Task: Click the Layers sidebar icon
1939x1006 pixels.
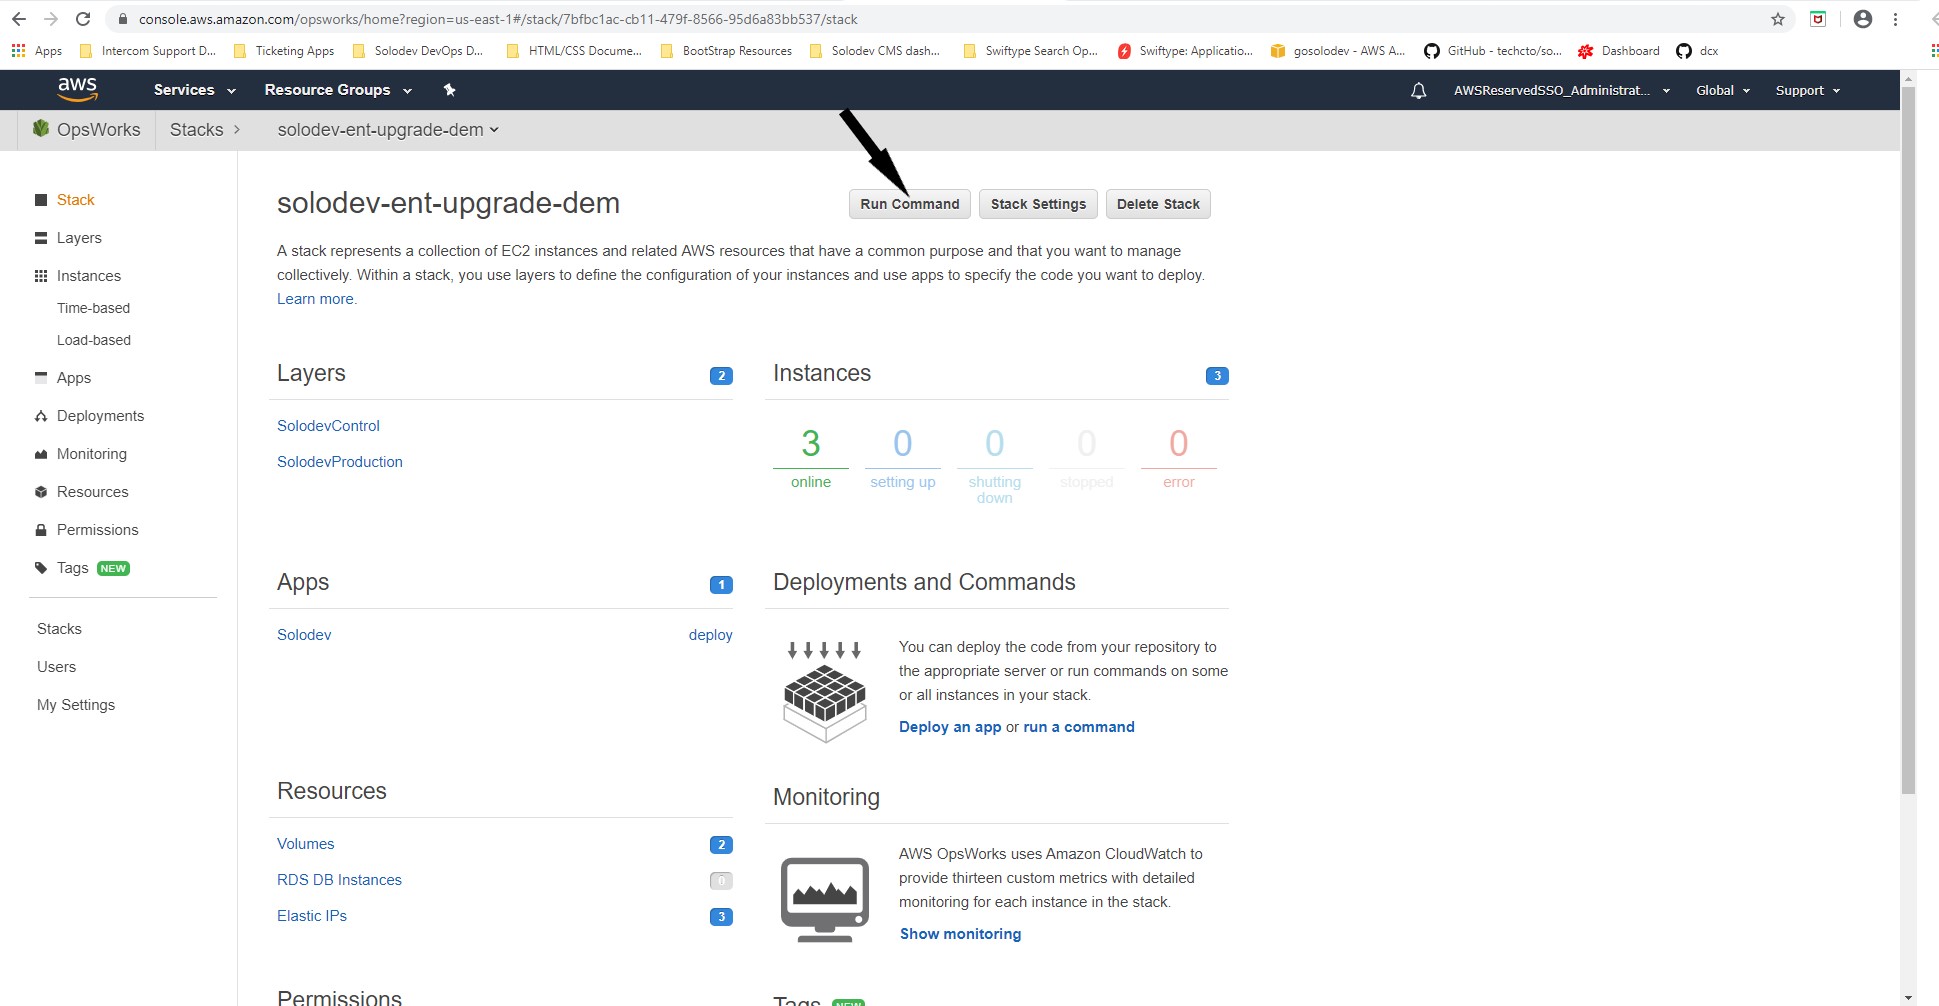Action: coord(41,238)
